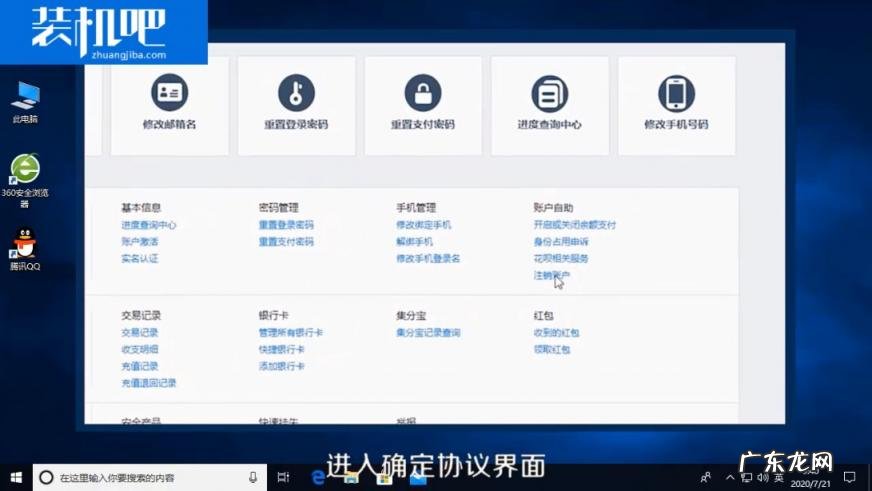This screenshot has width=872, height=491.
Task: Click the 充值退回记录 link
Action: (x=148, y=383)
